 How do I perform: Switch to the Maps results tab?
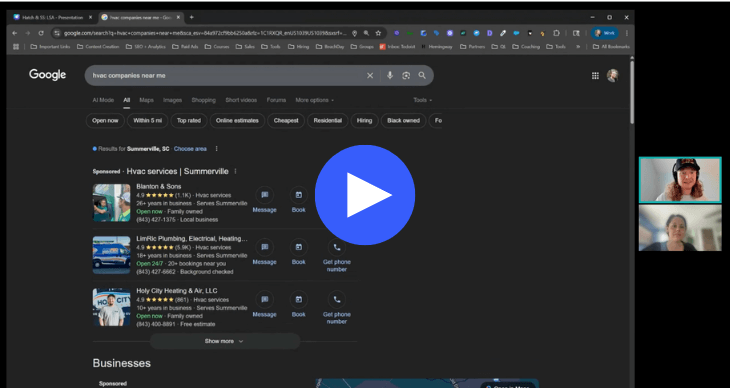pos(146,100)
